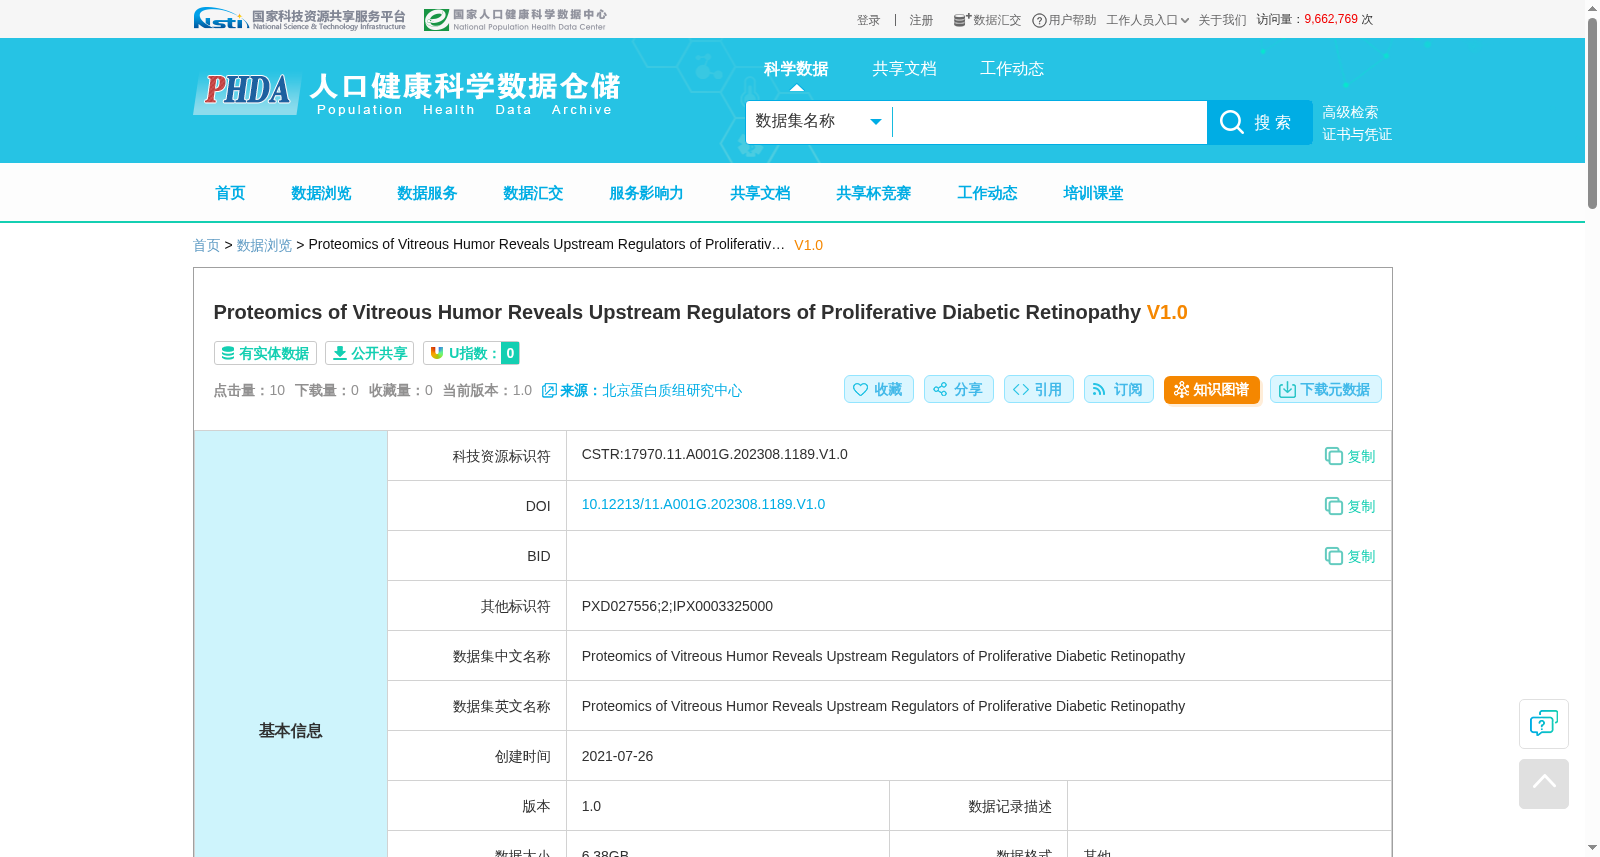Click the page vertical scrollbar thumb
1600x857 pixels.
tap(1592, 113)
